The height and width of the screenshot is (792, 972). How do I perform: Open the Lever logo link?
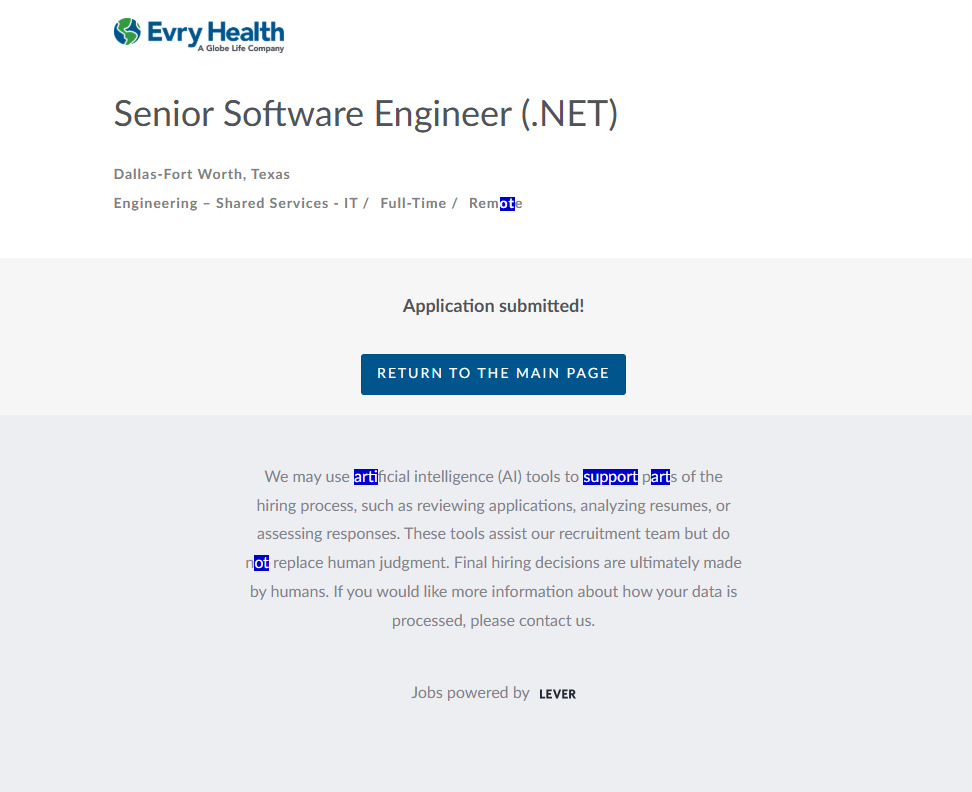click(x=557, y=694)
